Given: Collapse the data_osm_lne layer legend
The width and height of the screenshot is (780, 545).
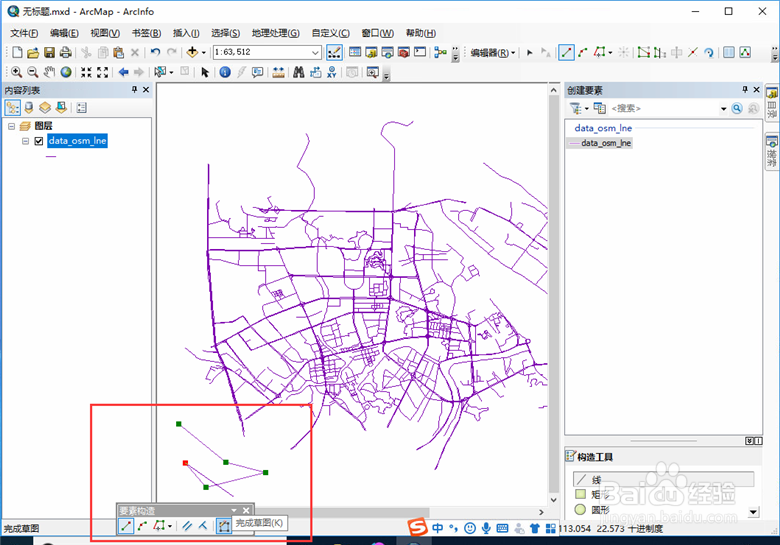Looking at the screenshot, I should (25, 141).
